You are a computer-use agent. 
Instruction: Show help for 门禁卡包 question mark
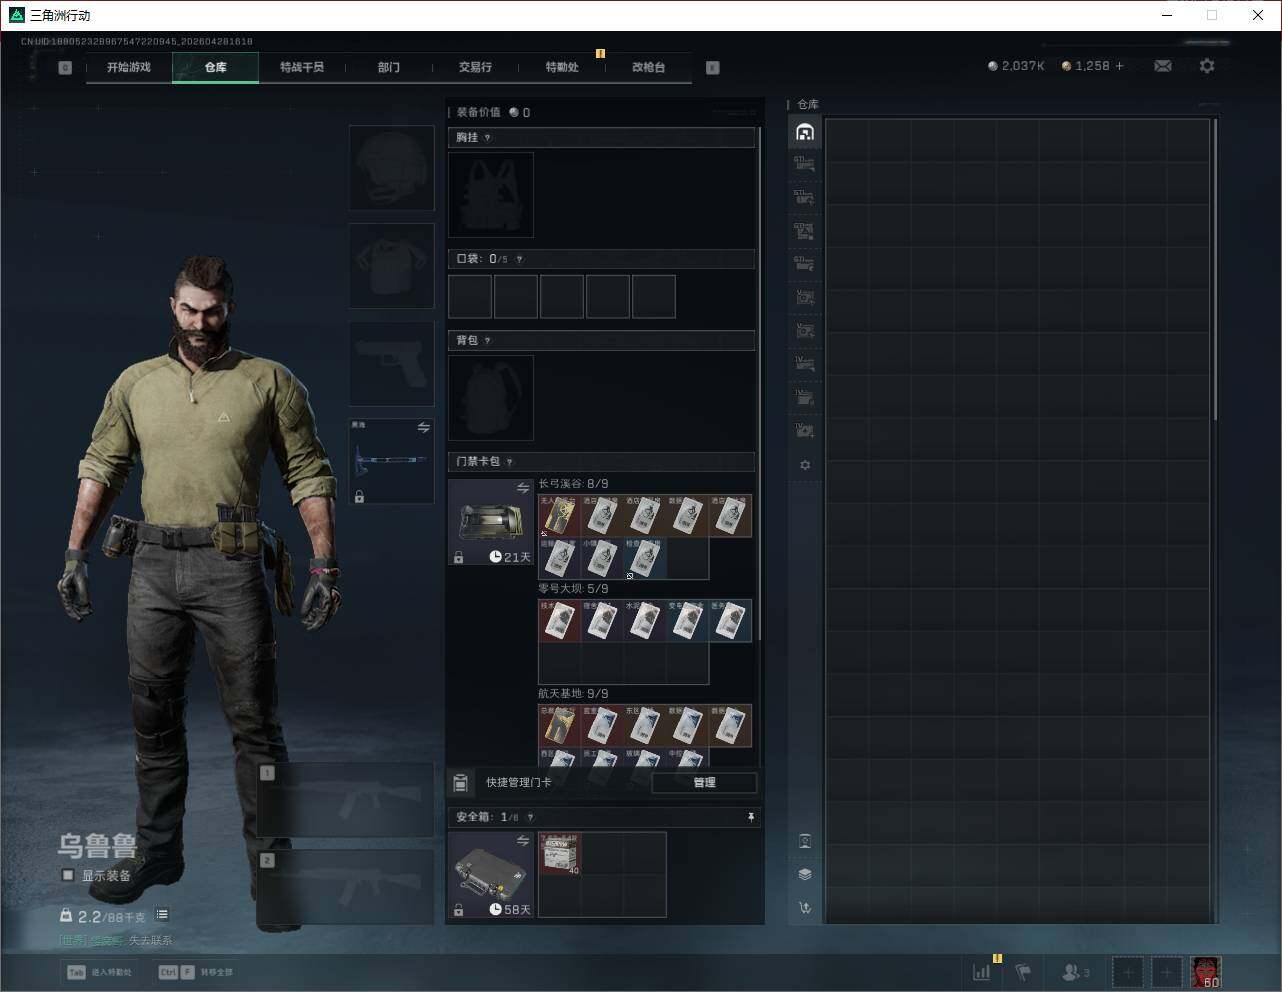509,462
